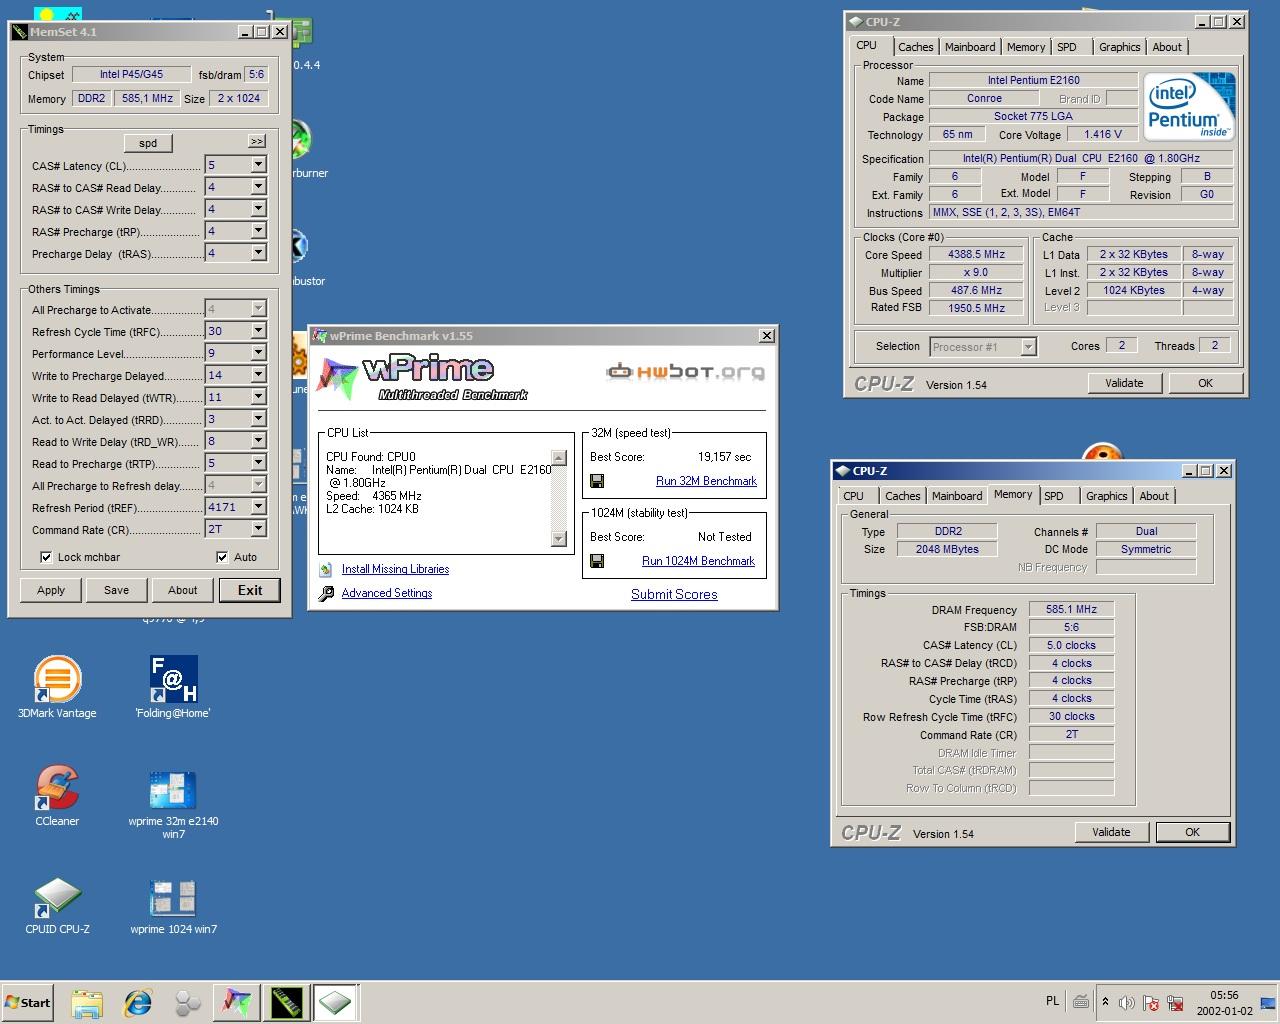Open Write to Read Delayed (tWTR) dropdown
Screen dimensions: 1280x1024
[x=258, y=397]
